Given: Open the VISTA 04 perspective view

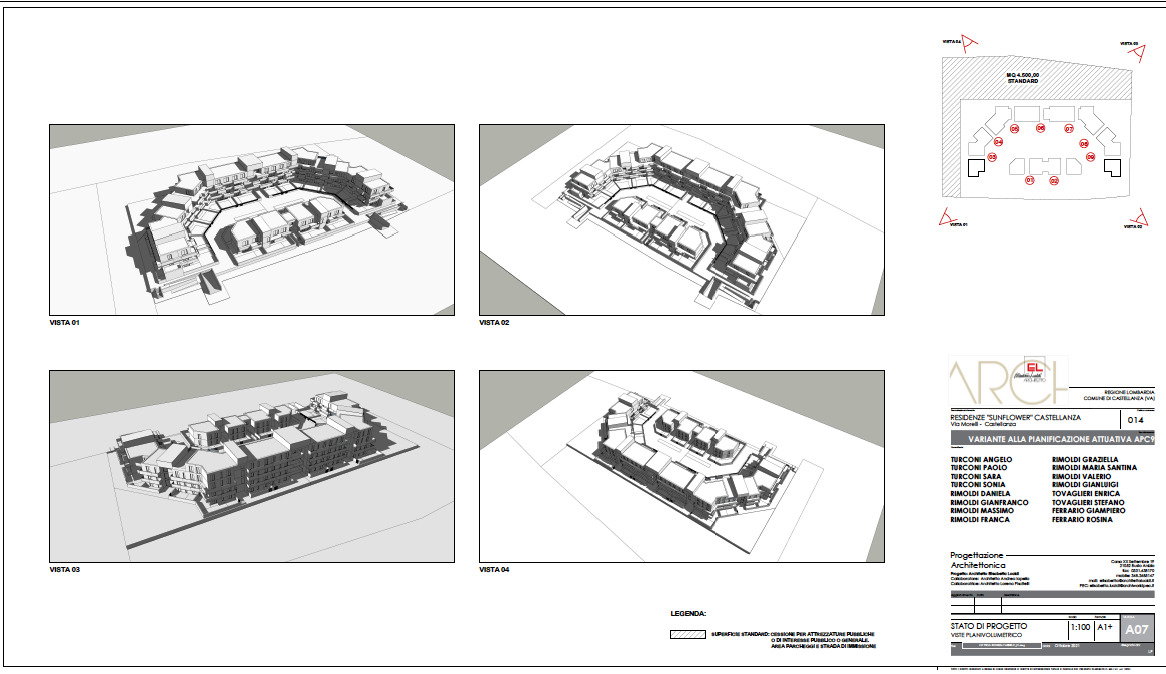Looking at the screenshot, I should point(681,466).
